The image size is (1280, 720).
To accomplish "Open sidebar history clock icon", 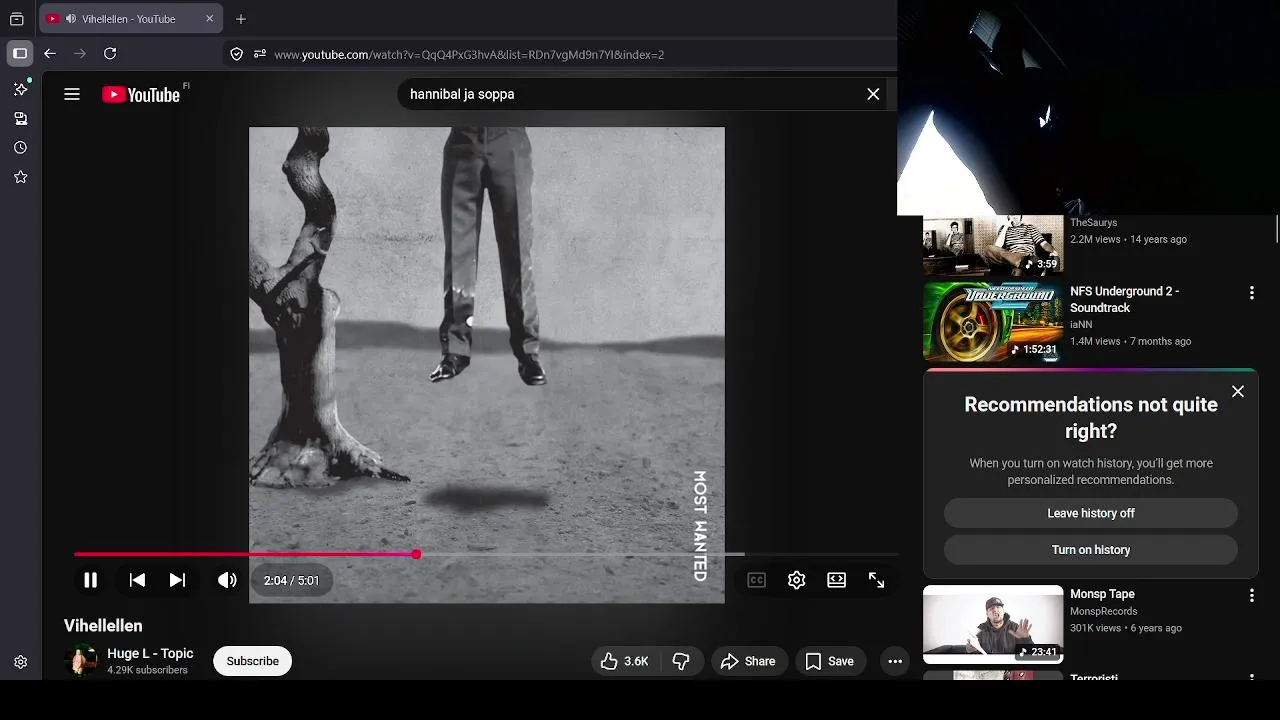I will (x=20, y=148).
